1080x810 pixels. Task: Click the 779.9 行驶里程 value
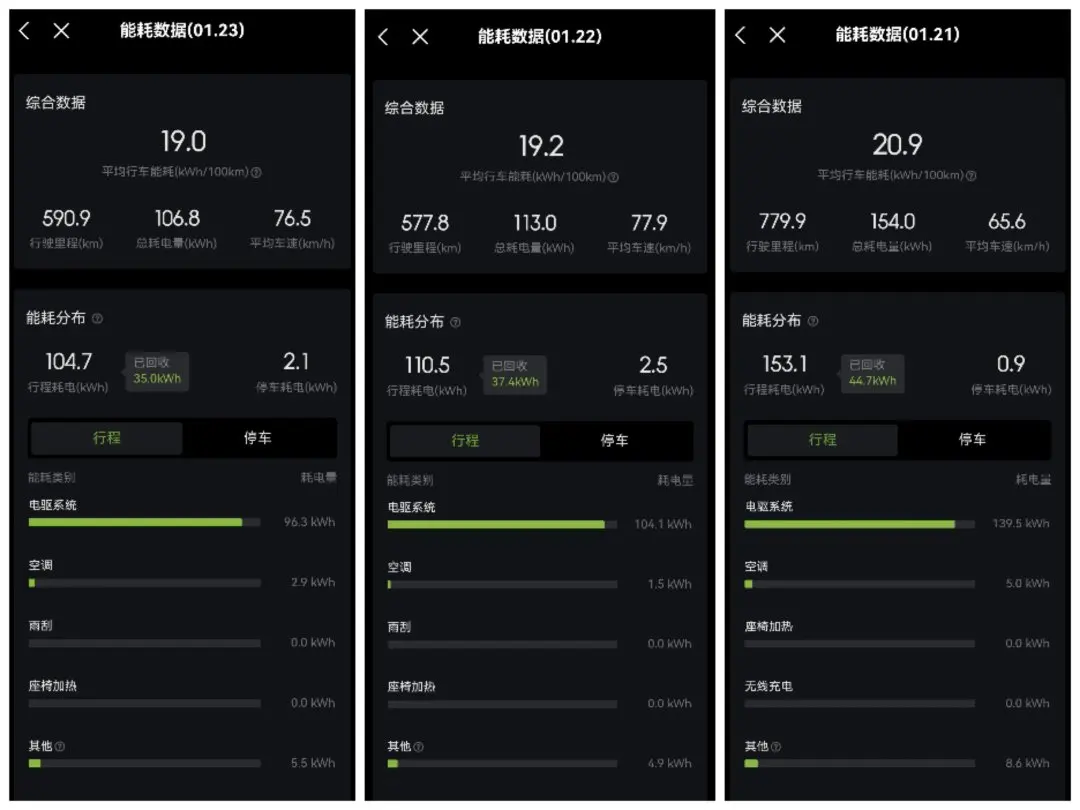click(x=782, y=222)
